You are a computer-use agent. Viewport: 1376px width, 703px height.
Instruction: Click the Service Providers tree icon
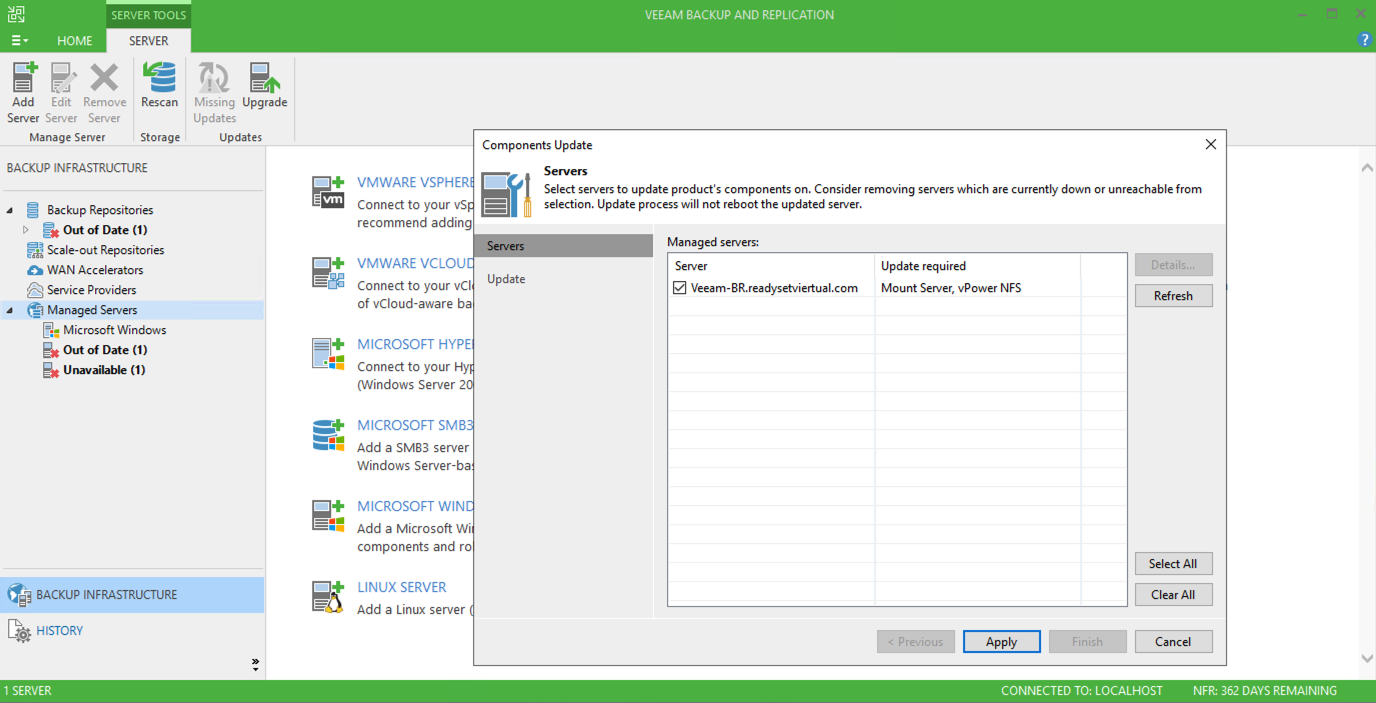pos(34,290)
